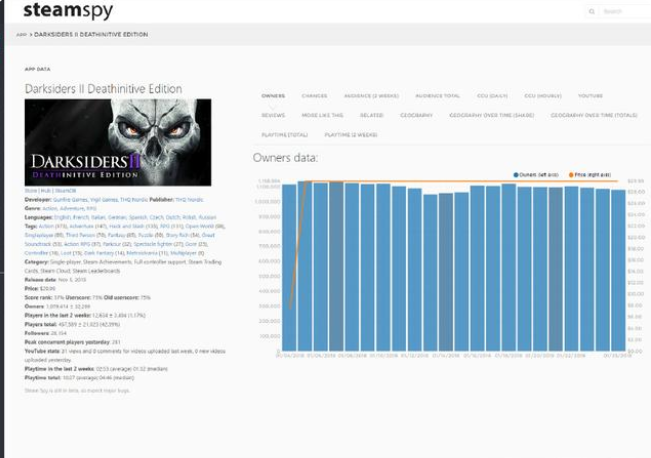Open the Store link
Image resolution: width=651 pixels, height=458 pixels.
[31, 191]
